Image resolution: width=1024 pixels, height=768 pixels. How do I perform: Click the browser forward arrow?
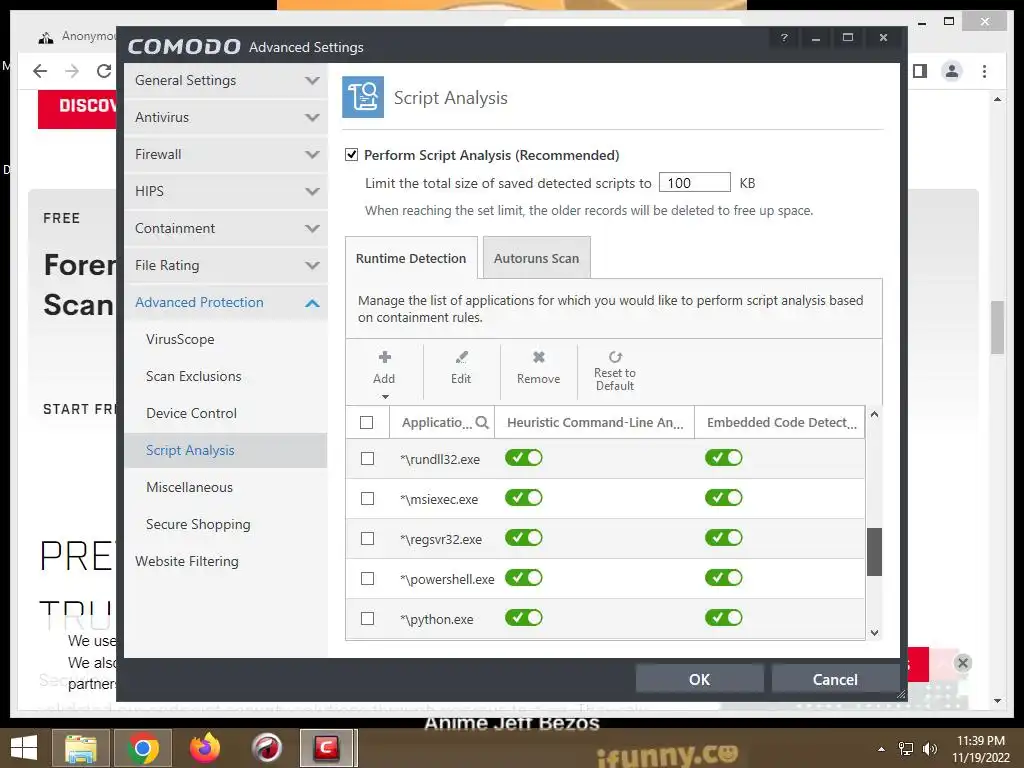(x=72, y=71)
